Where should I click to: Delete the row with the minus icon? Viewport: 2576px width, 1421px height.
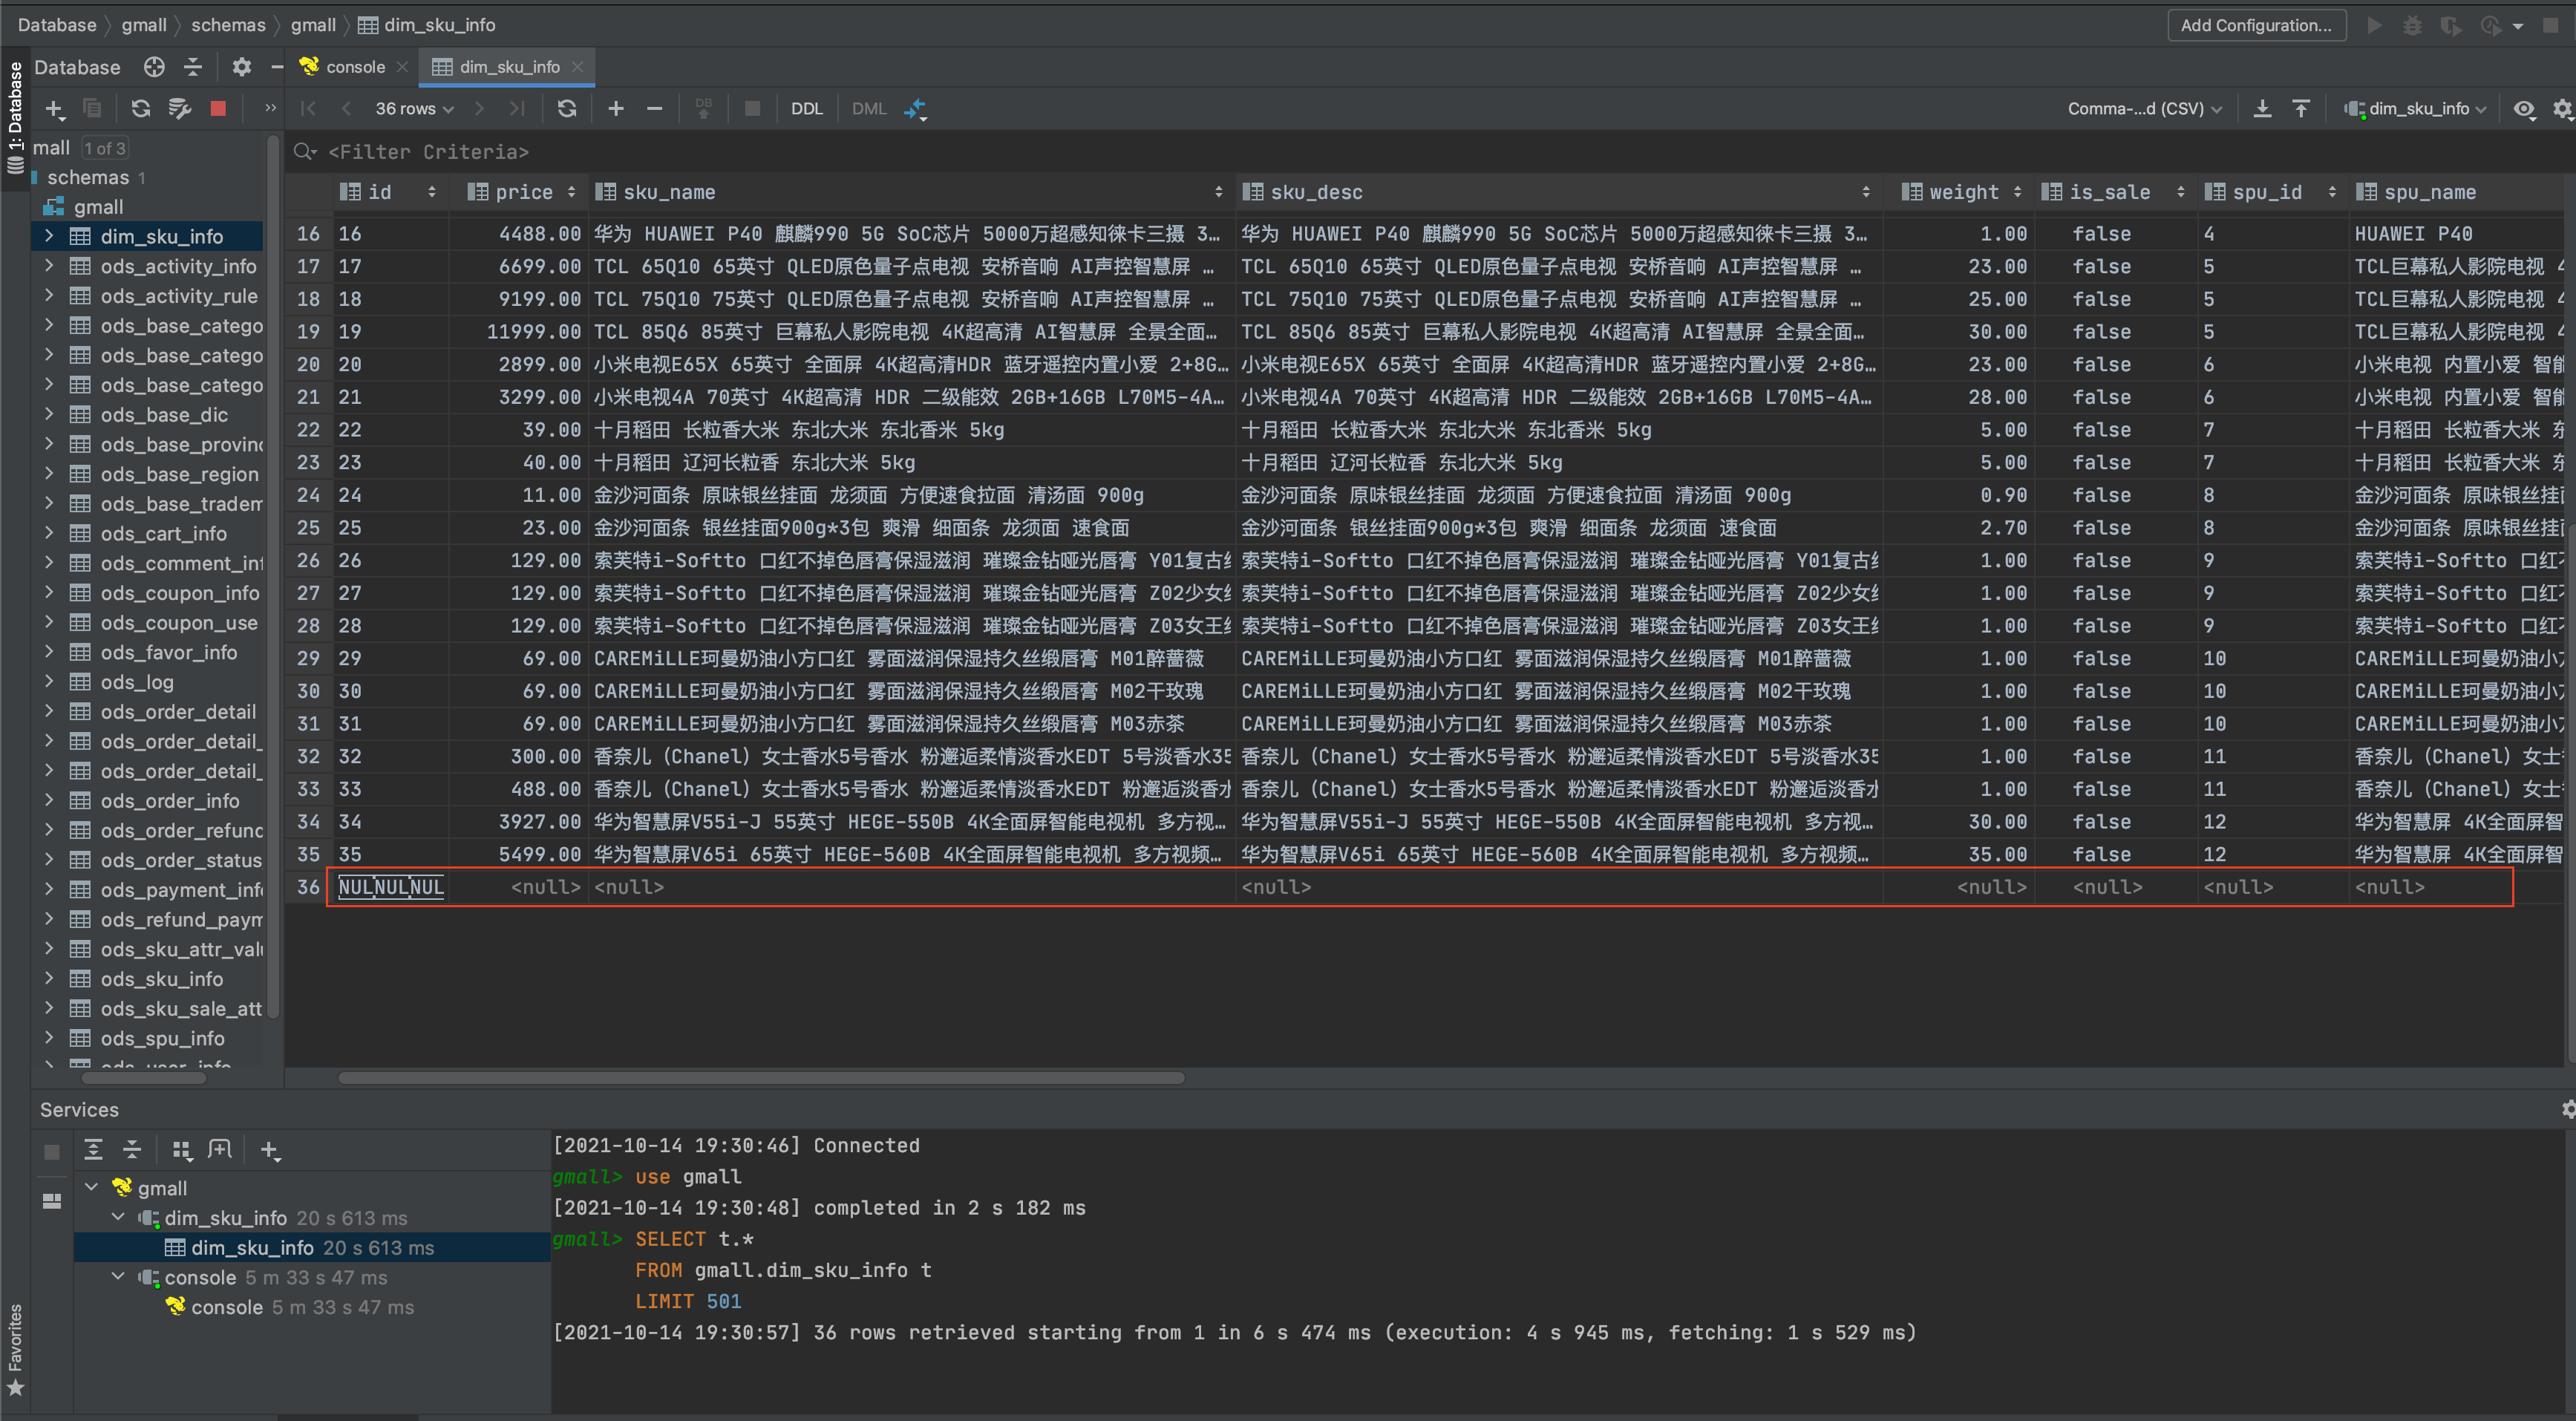(x=654, y=108)
